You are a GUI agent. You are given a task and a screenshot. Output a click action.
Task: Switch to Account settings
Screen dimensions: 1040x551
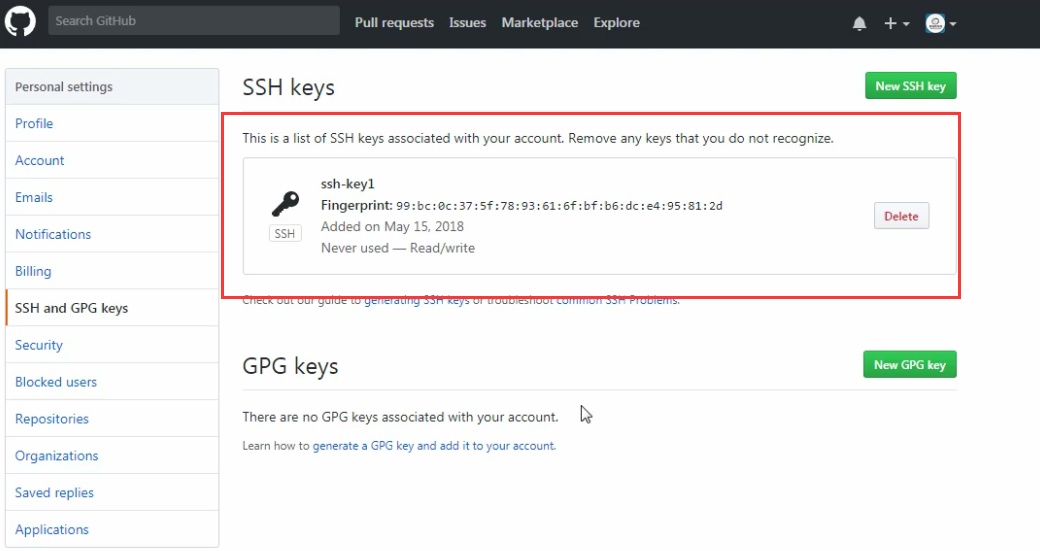click(40, 161)
